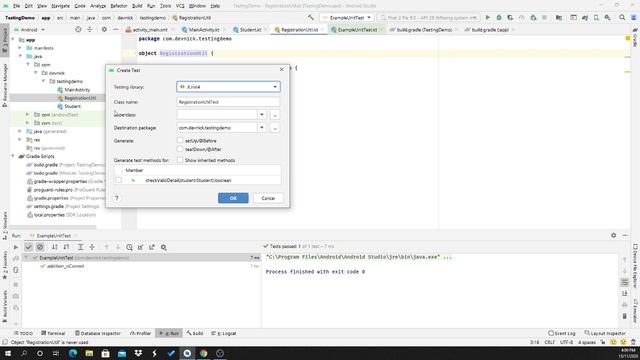Sort test results by duration
The image size is (640, 360).
(x=66, y=247)
